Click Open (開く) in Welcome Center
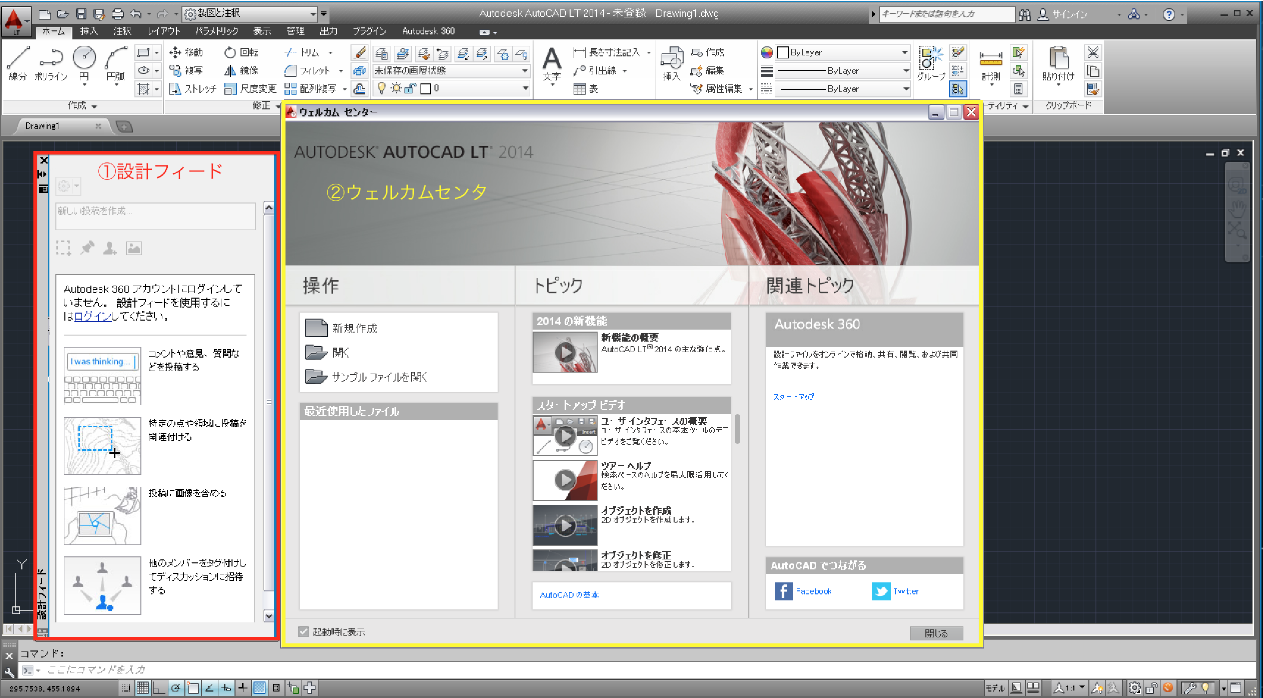The height and width of the screenshot is (698, 1263). [x=328, y=352]
